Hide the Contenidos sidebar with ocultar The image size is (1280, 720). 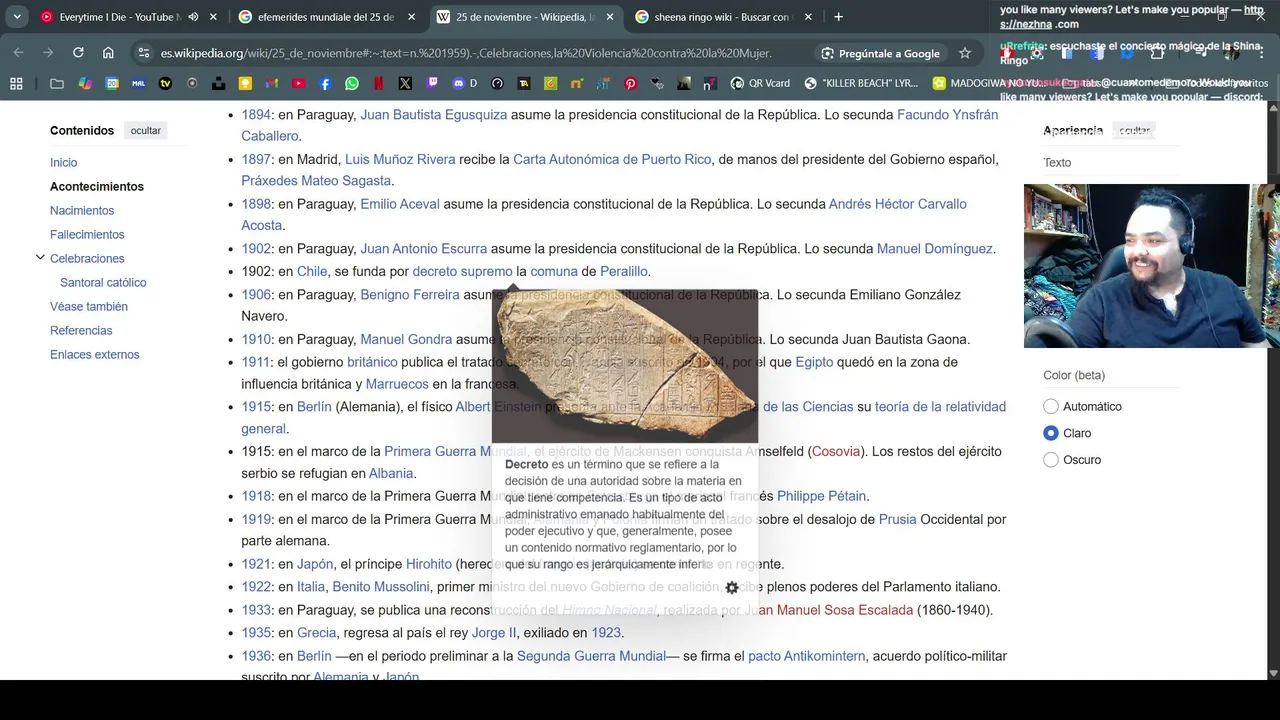(145, 131)
